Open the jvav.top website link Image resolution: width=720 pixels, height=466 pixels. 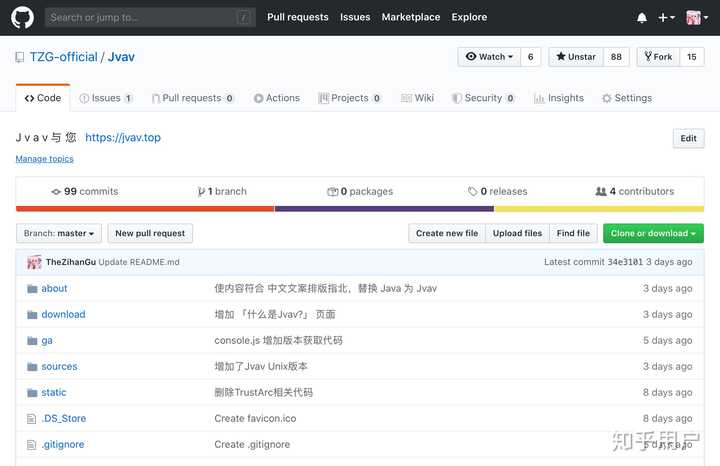[x=123, y=138]
